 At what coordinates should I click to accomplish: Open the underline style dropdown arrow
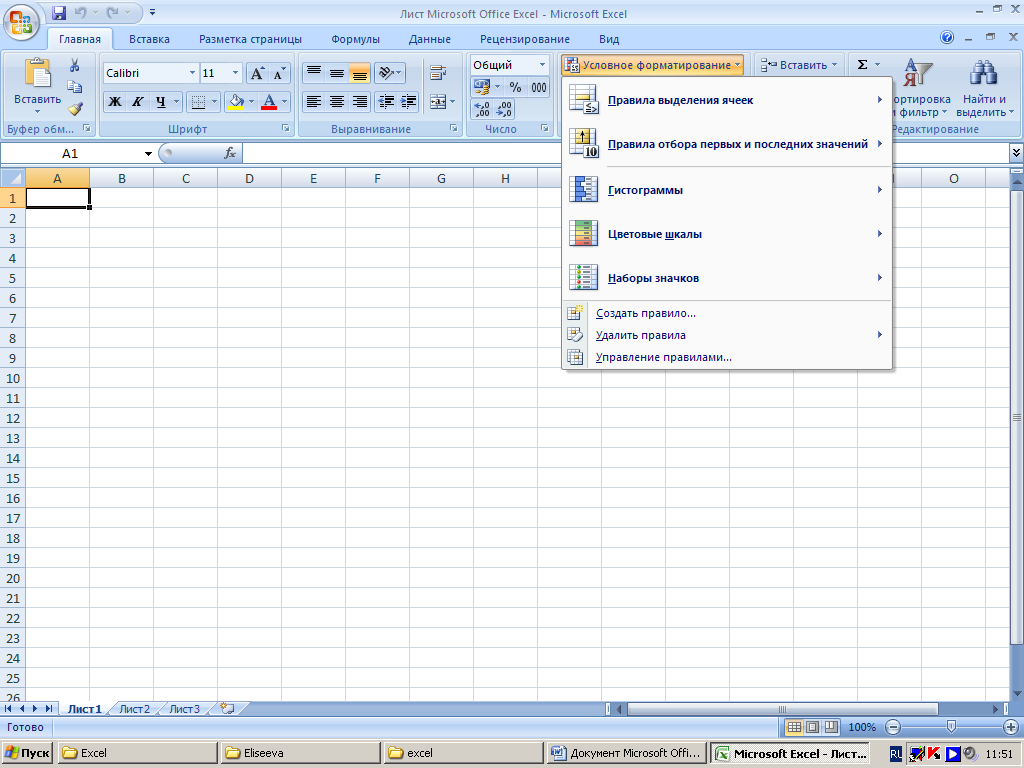(176, 101)
